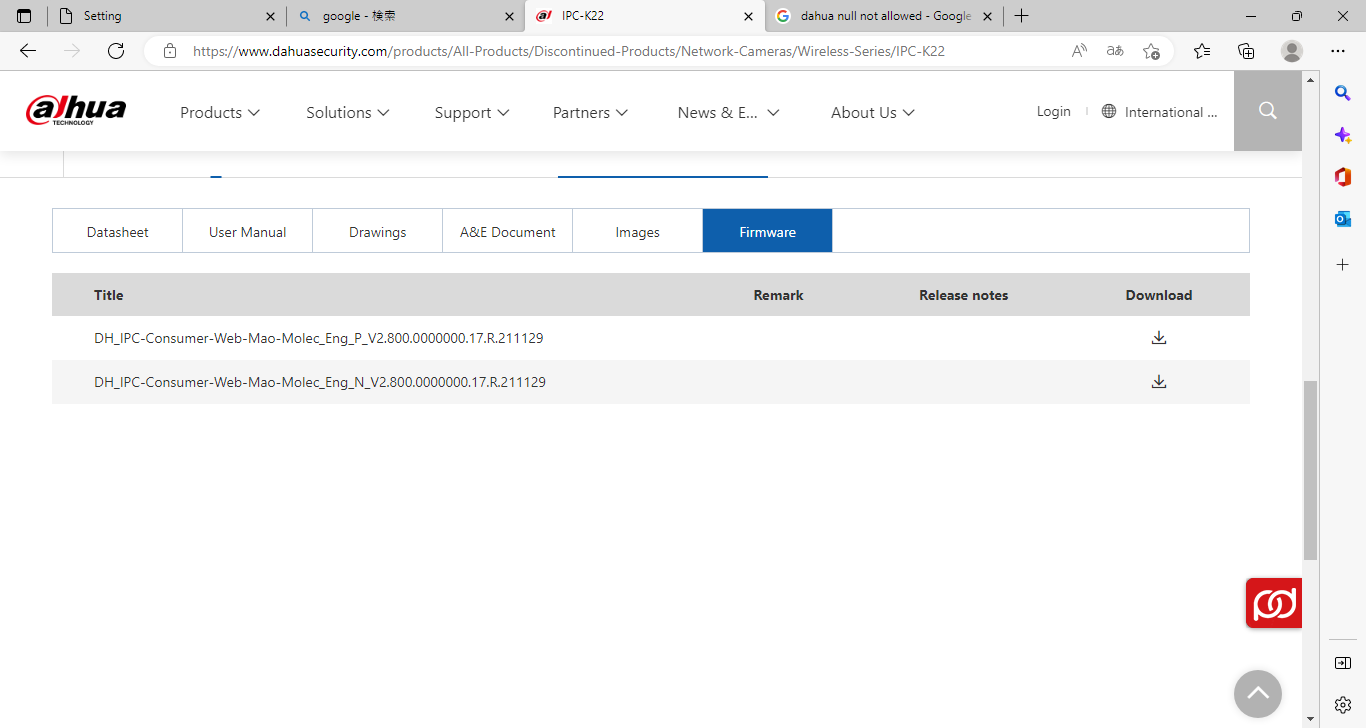Open the Copilot sparkle sidebar icon
Screen dimensions: 1366x728
click(1343, 135)
